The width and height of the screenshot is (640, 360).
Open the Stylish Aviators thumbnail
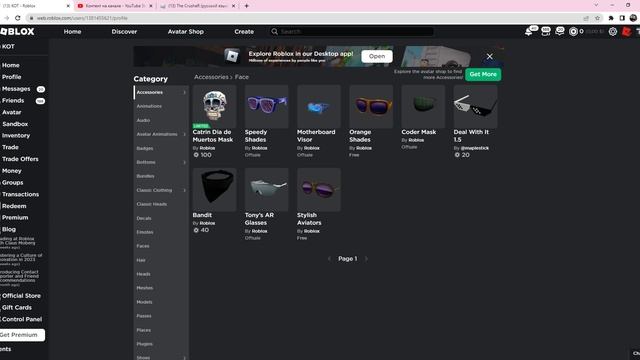coord(319,190)
